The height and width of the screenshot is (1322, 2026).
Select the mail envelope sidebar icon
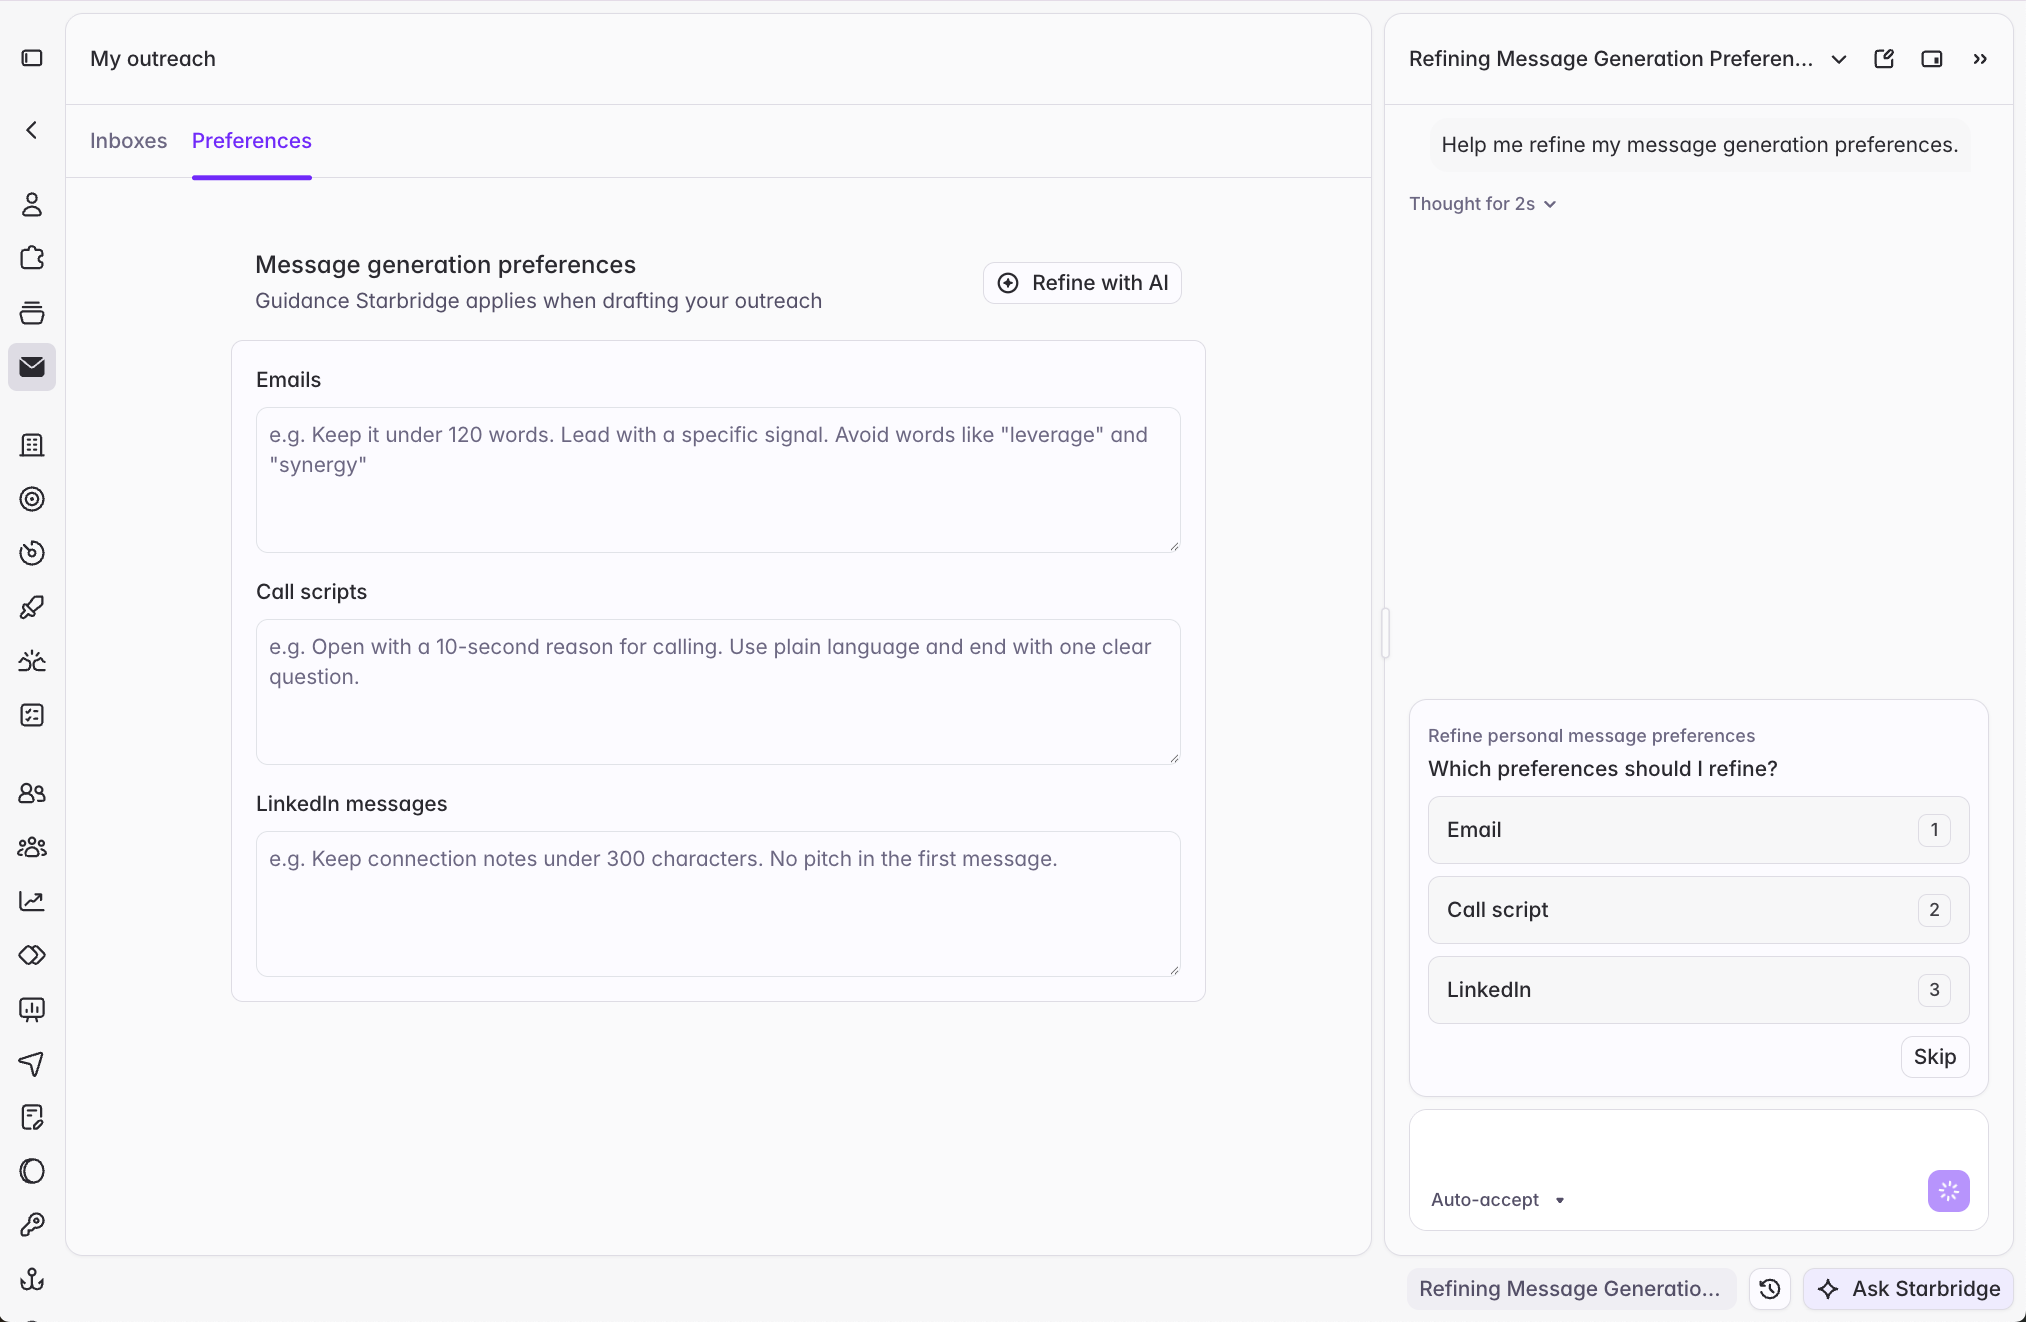click(32, 367)
